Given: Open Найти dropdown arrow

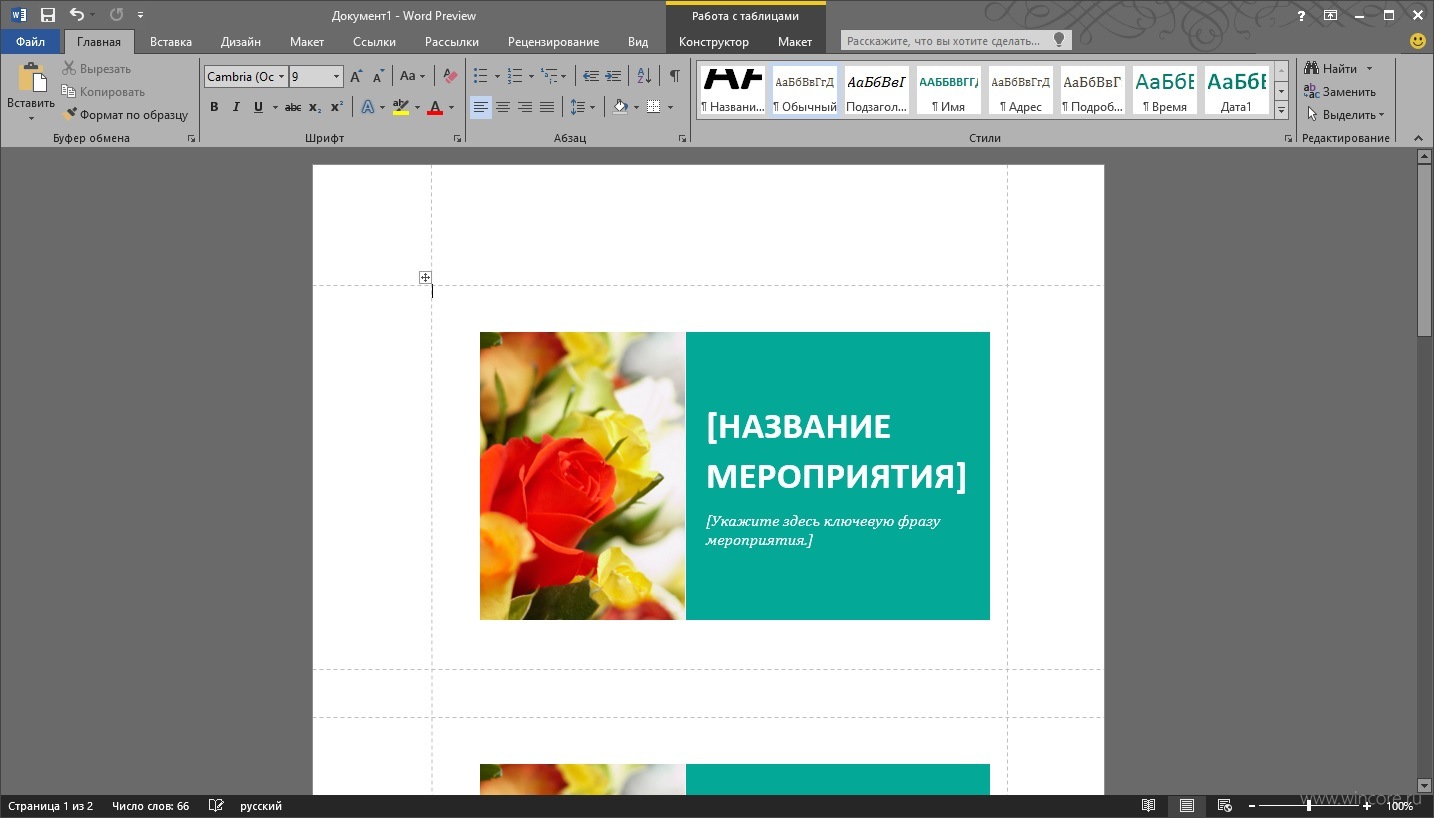Looking at the screenshot, I should (1369, 69).
